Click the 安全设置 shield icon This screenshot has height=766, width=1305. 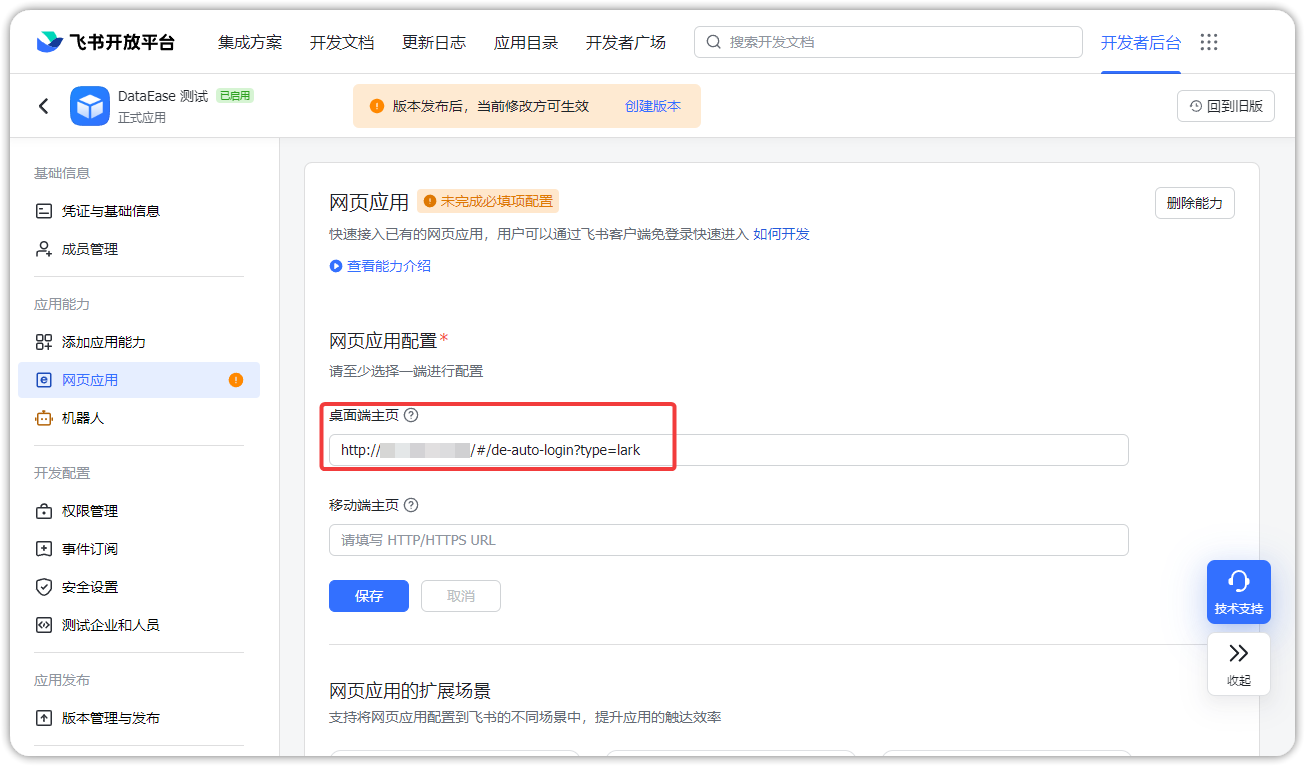(x=44, y=587)
